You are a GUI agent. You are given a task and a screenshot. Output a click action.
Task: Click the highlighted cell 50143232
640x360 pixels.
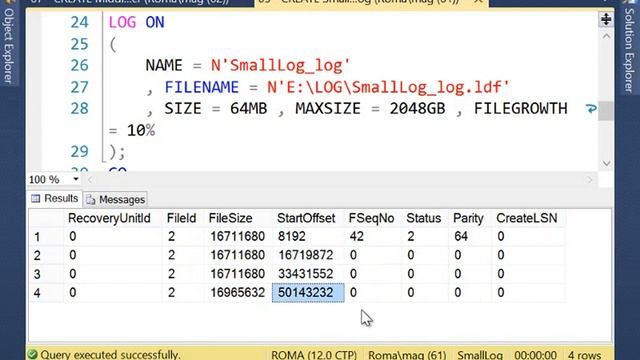[x=308, y=293]
